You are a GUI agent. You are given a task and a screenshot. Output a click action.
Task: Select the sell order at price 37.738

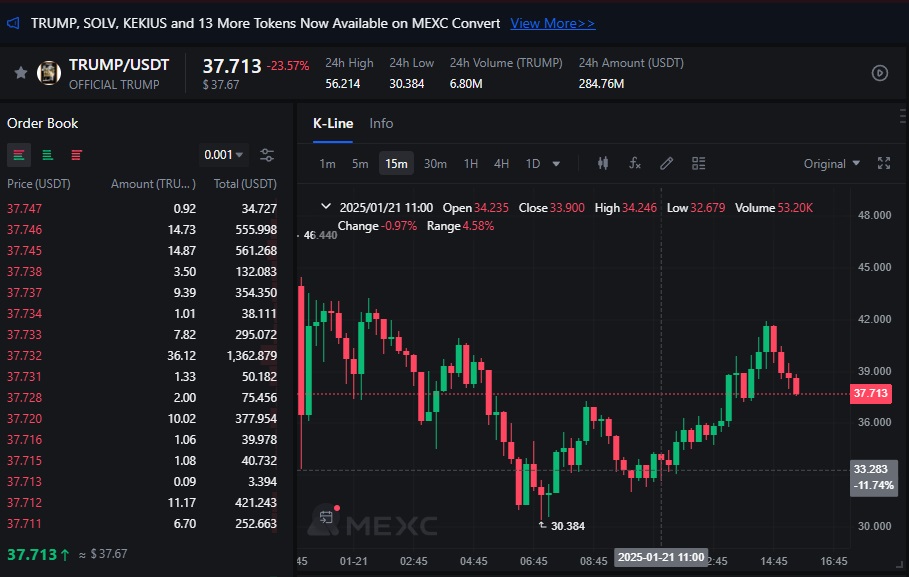pyautogui.click(x=141, y=271)
